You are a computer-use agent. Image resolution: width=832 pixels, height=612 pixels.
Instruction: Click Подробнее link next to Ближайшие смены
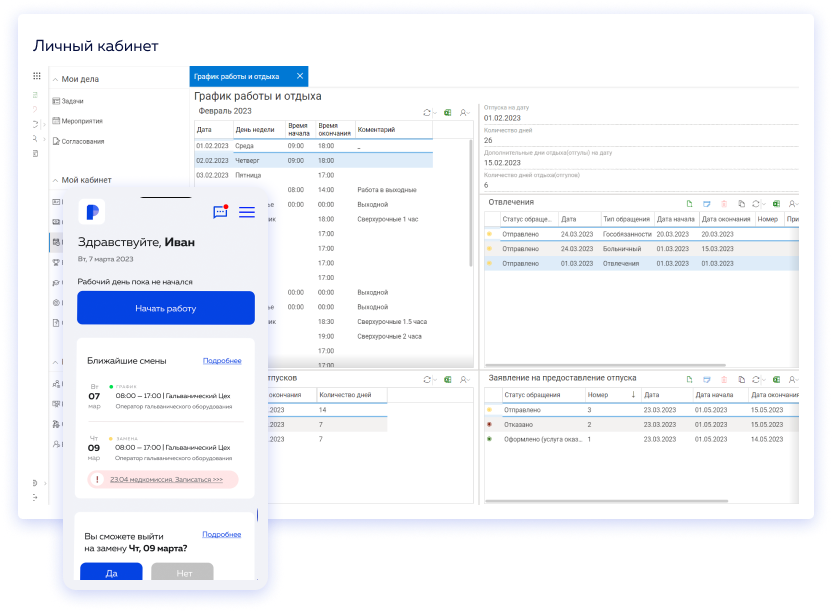[x=222, y=360]
